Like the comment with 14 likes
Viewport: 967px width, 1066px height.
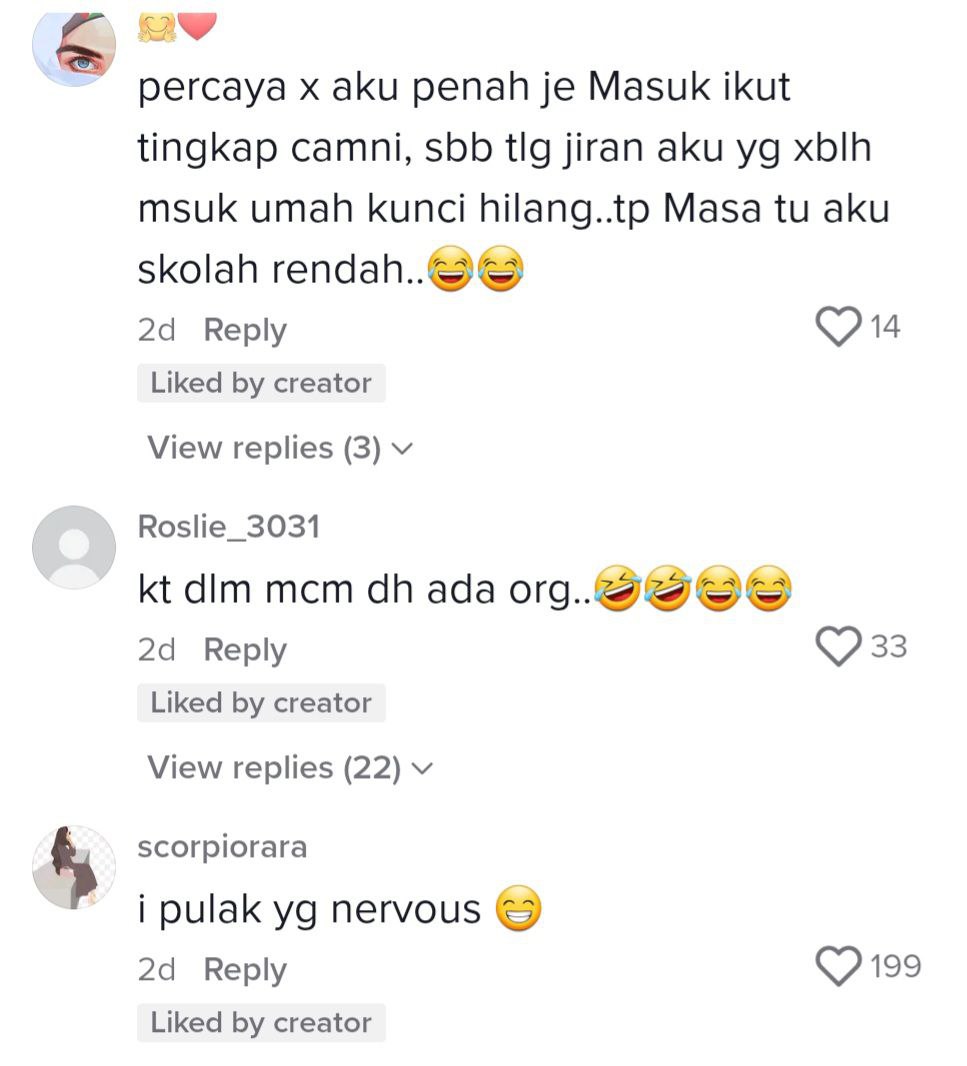pyautogui.click(x=838, y=327)
